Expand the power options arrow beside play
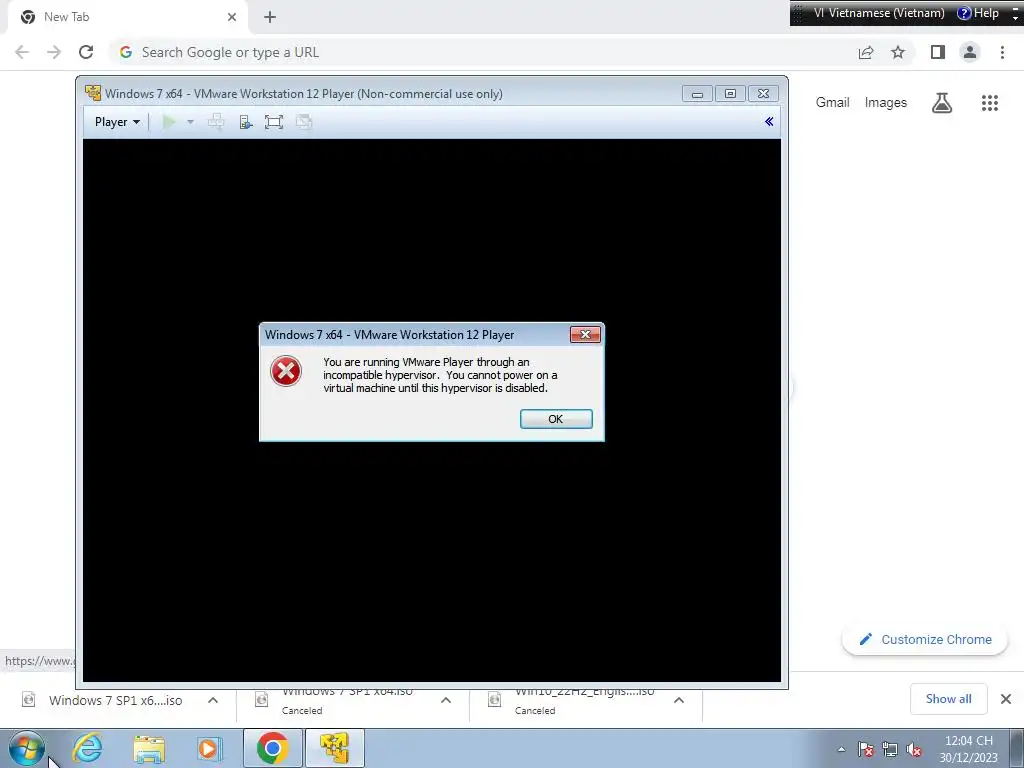This screenshot has width=1024, height=768. (x=190, y=121)
